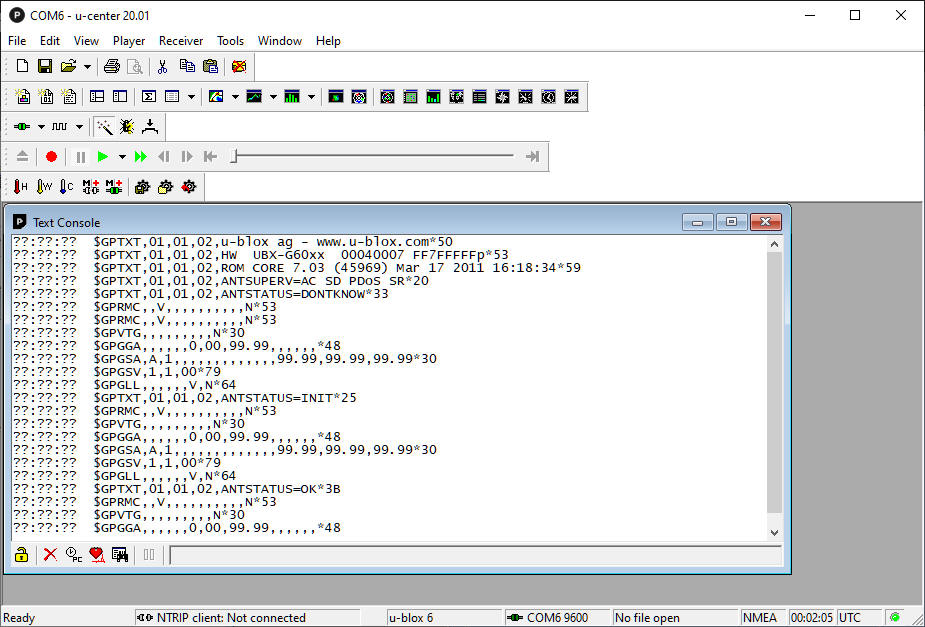Open the colorful map view icon
This screenshot has height=627, width=925.
(217, 97)
